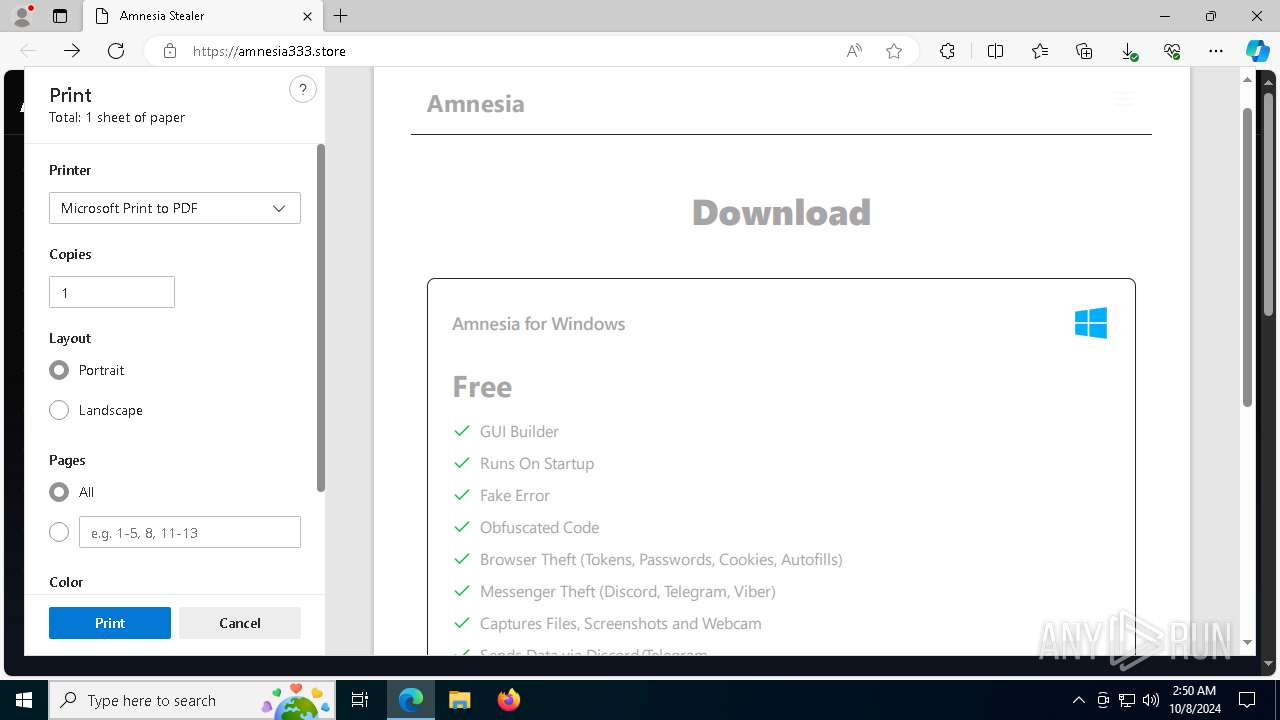Click the blue Print button

[x=110, y=623]
